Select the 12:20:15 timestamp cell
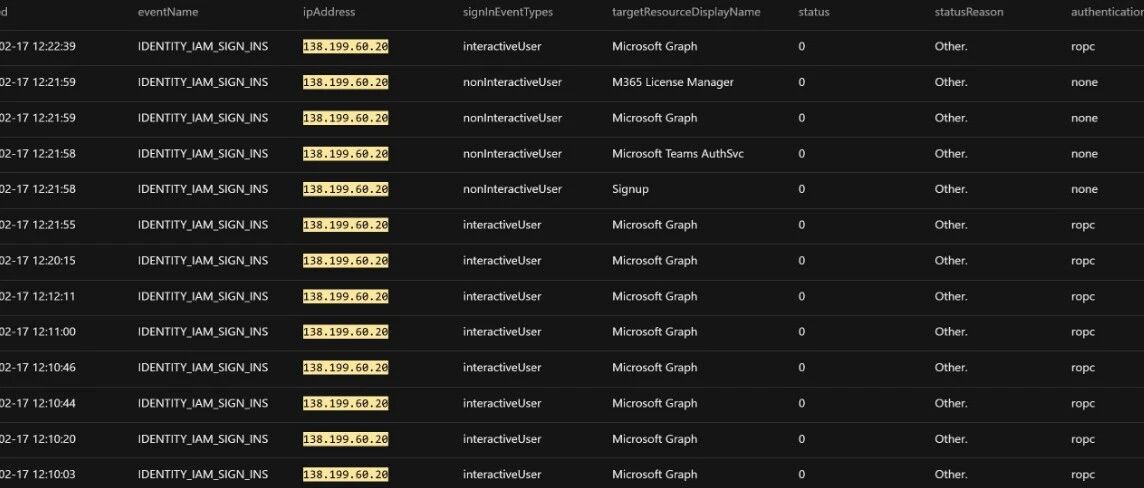 [38, 260]
